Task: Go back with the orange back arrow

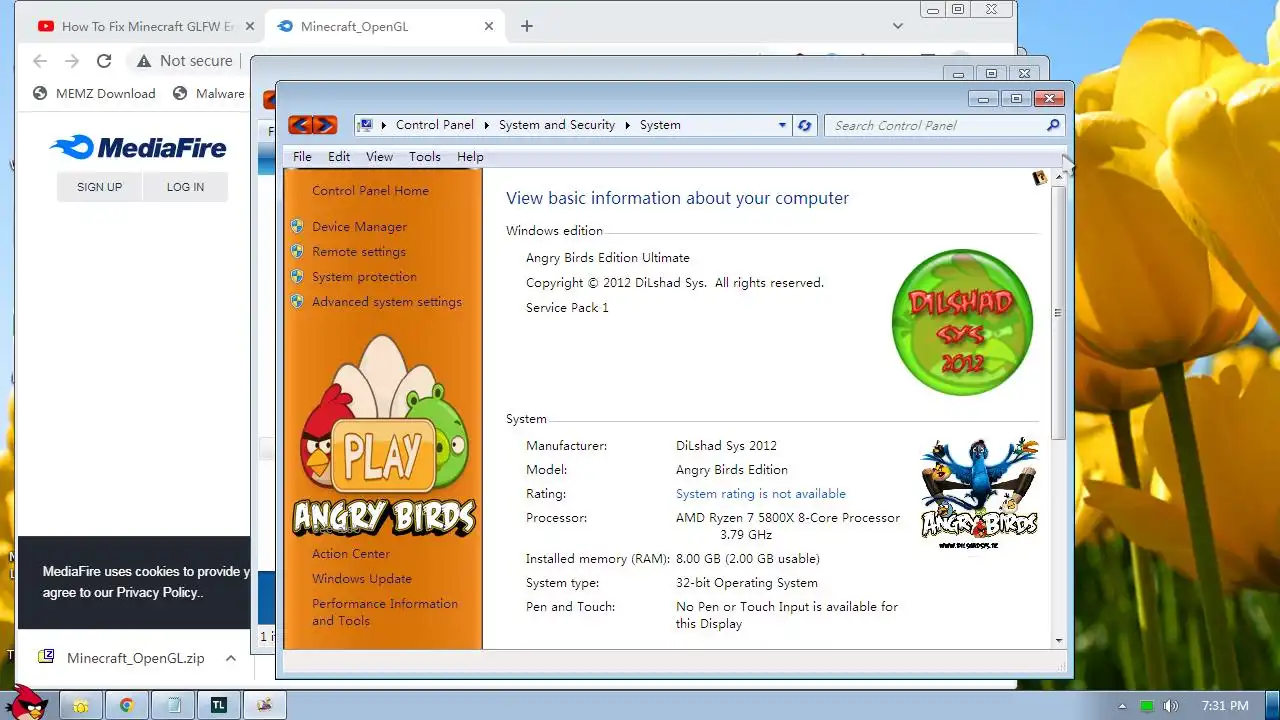Action: (300, 125)
